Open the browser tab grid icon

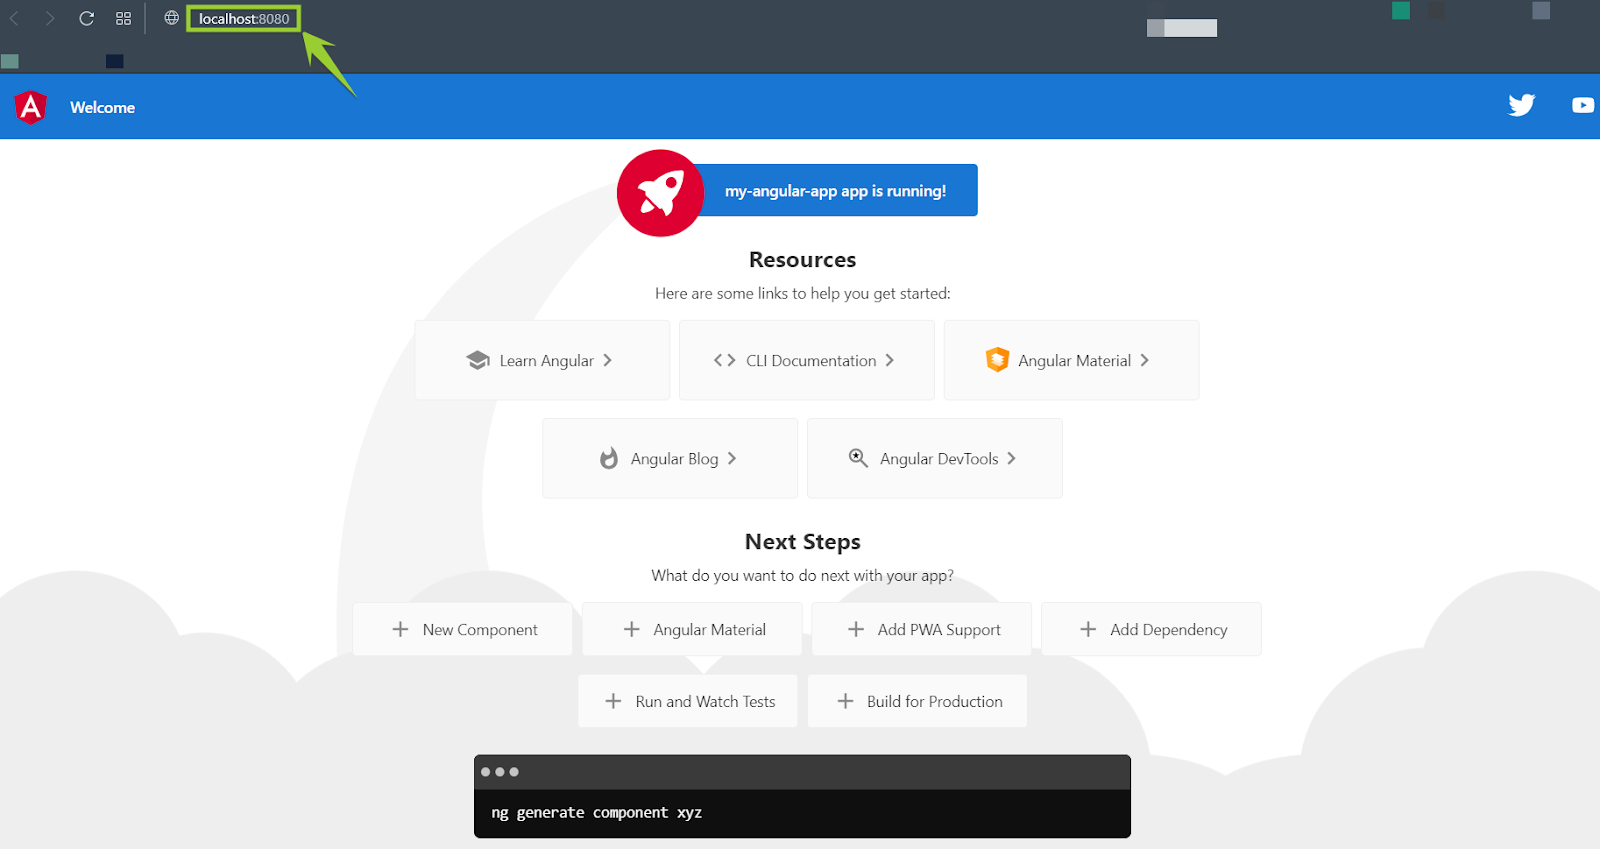(124, 18)
